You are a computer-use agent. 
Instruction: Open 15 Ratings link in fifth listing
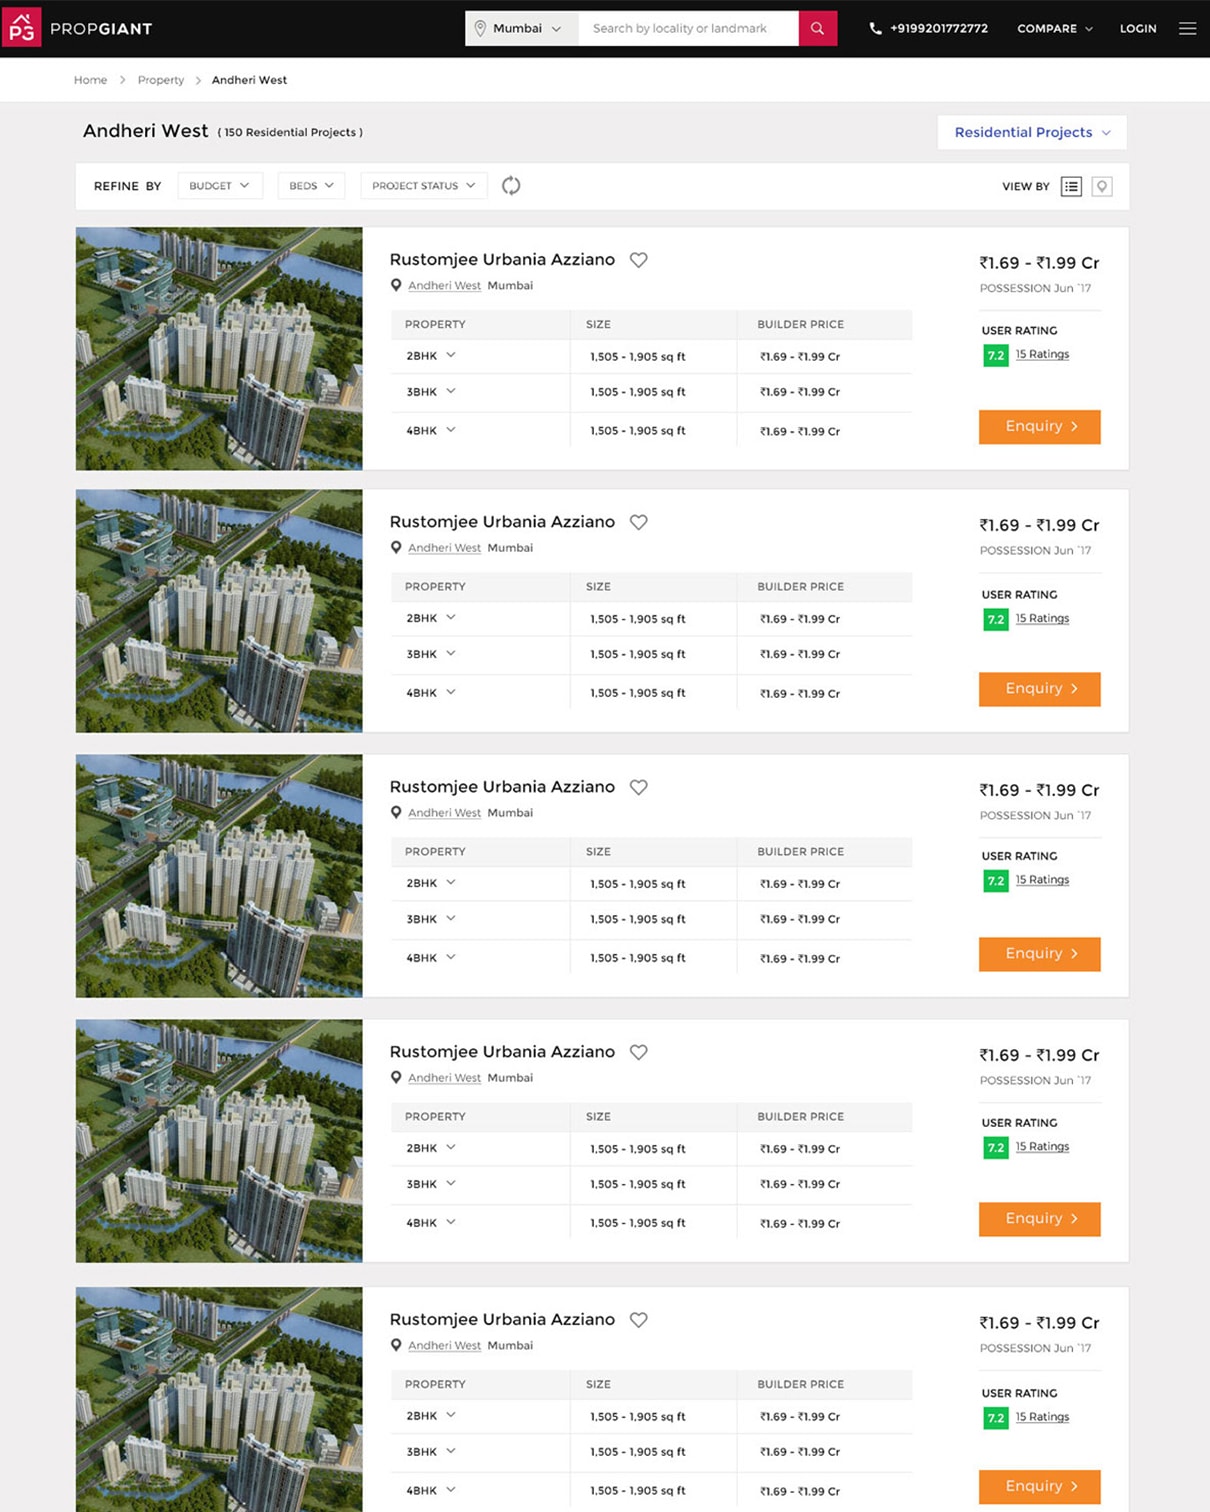tap(1042, 1417)
